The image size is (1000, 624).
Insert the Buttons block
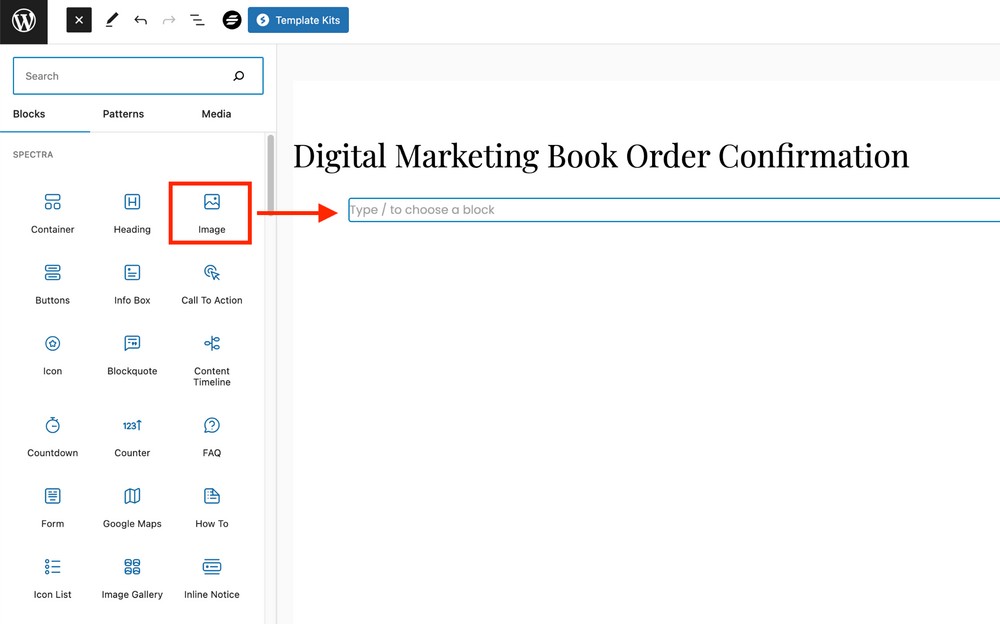click(x=52, y=282)
